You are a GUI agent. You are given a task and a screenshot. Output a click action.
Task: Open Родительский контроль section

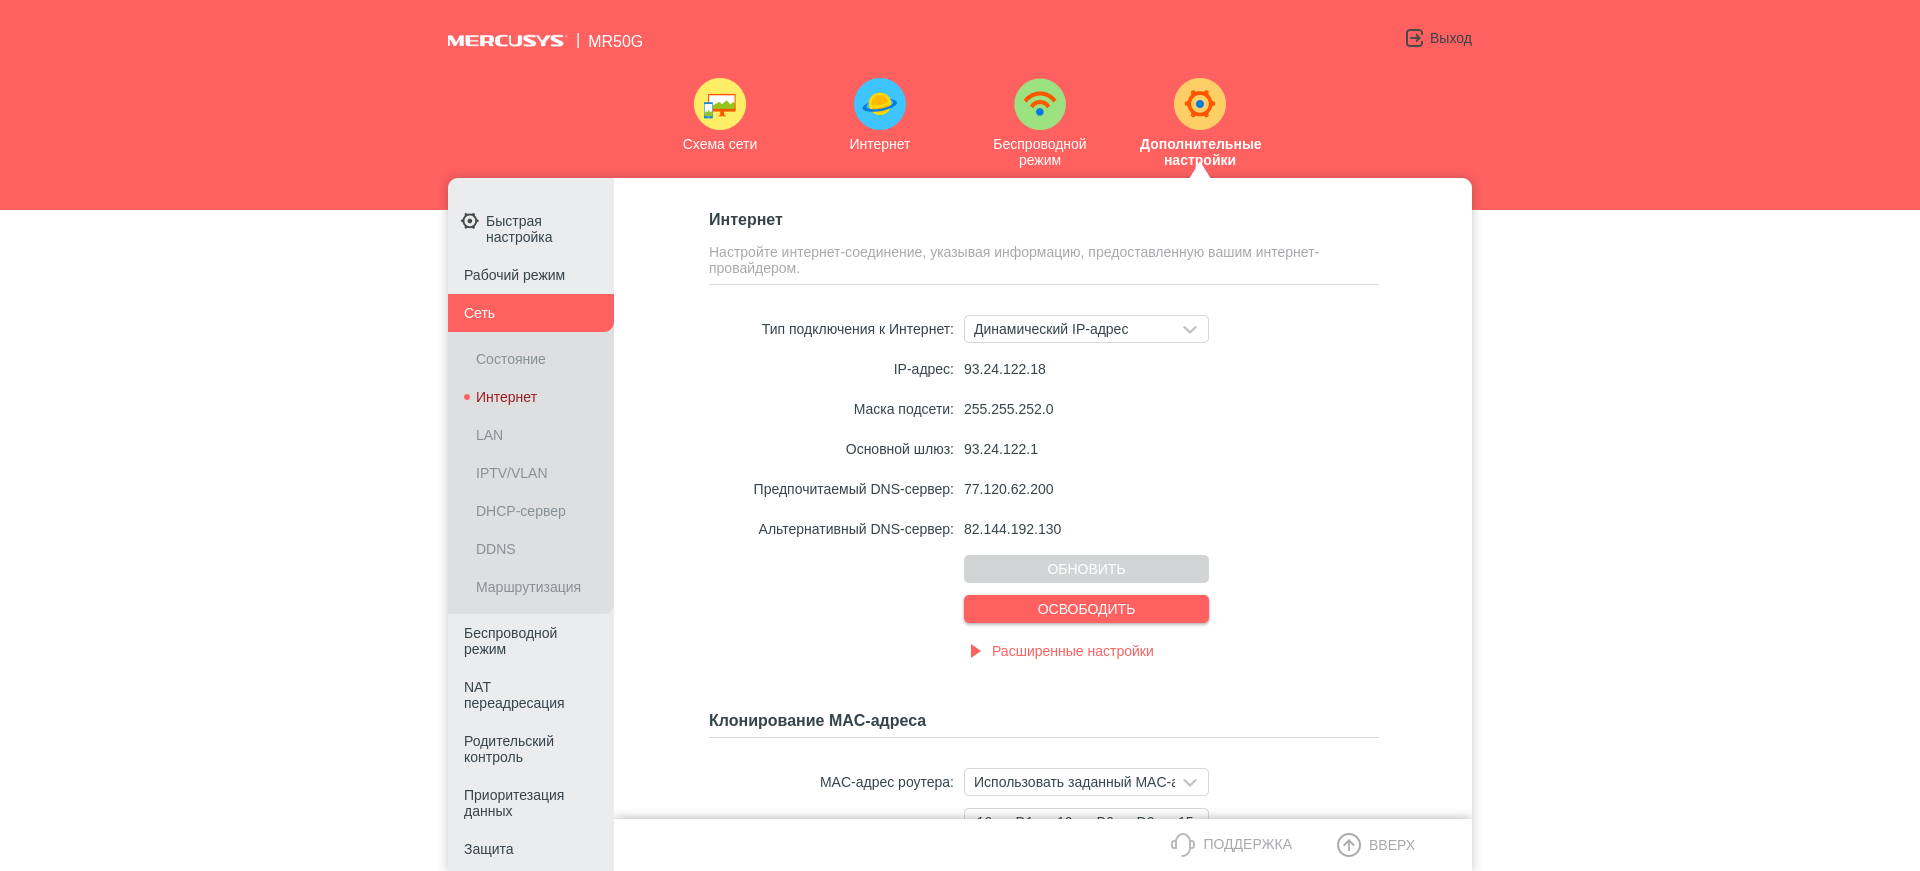tap(509, 749)
